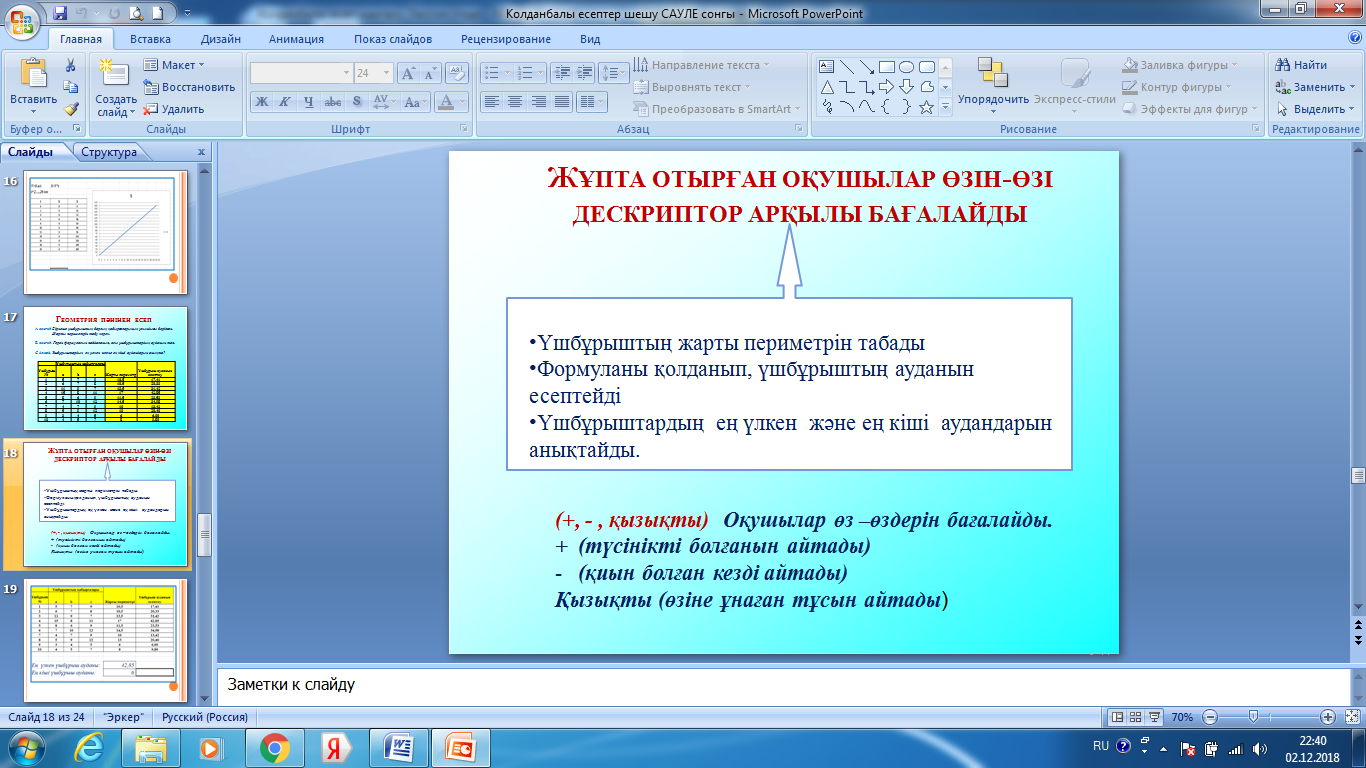Image resolution: width=1366 pixels, height=768 pixels.
Task: Clear all text formatting
Action: (457, 73)
